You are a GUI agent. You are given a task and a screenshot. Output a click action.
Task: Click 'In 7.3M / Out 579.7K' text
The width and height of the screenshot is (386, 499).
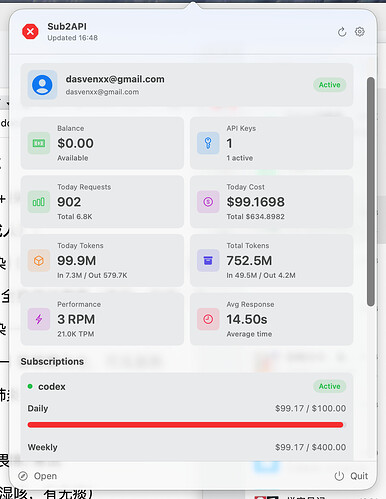[x=92, y=275]
